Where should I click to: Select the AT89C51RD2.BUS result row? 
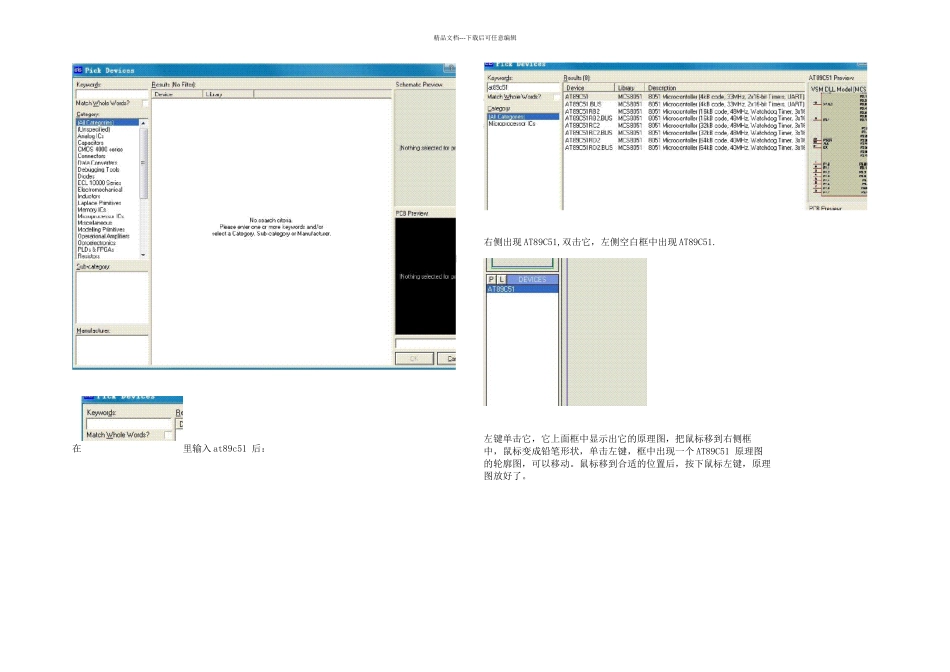(x=684, y=147)
